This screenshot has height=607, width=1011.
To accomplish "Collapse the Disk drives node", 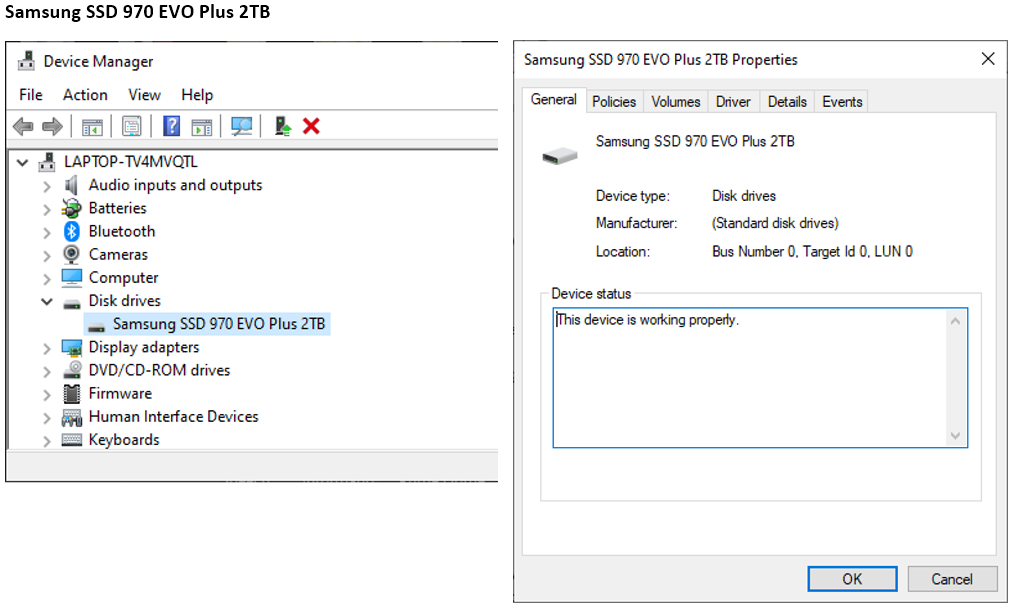I will pyautogui.click(x=47, y=301).
